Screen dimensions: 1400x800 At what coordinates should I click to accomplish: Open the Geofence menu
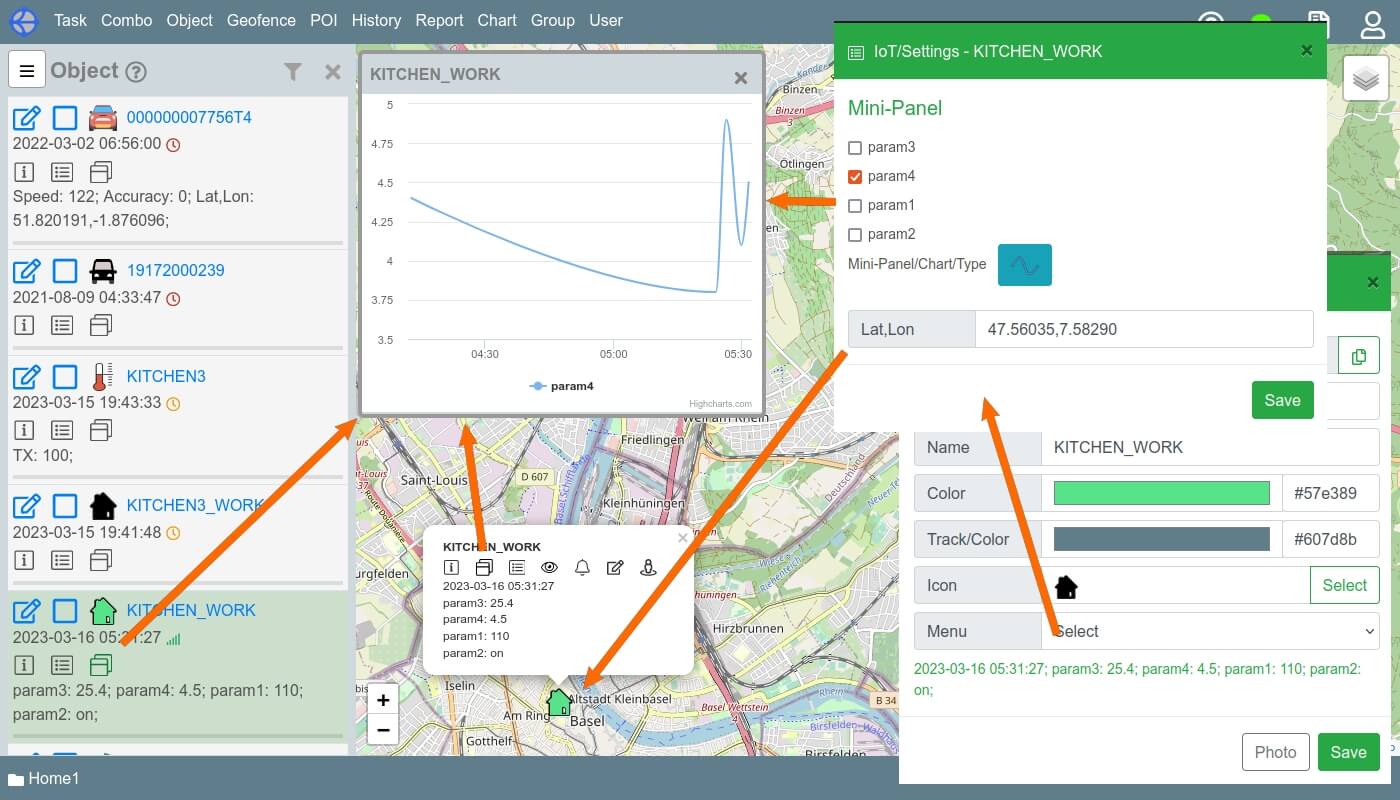click(x=261, y=20)
